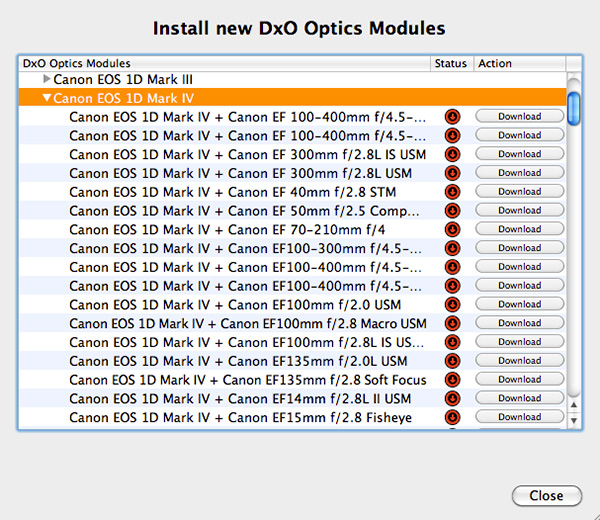Select row Canon EF 300mm f/2.8L USM
The height and width of the screenshot is (520, 600).
pyautogui.click(x=293, y=173)
